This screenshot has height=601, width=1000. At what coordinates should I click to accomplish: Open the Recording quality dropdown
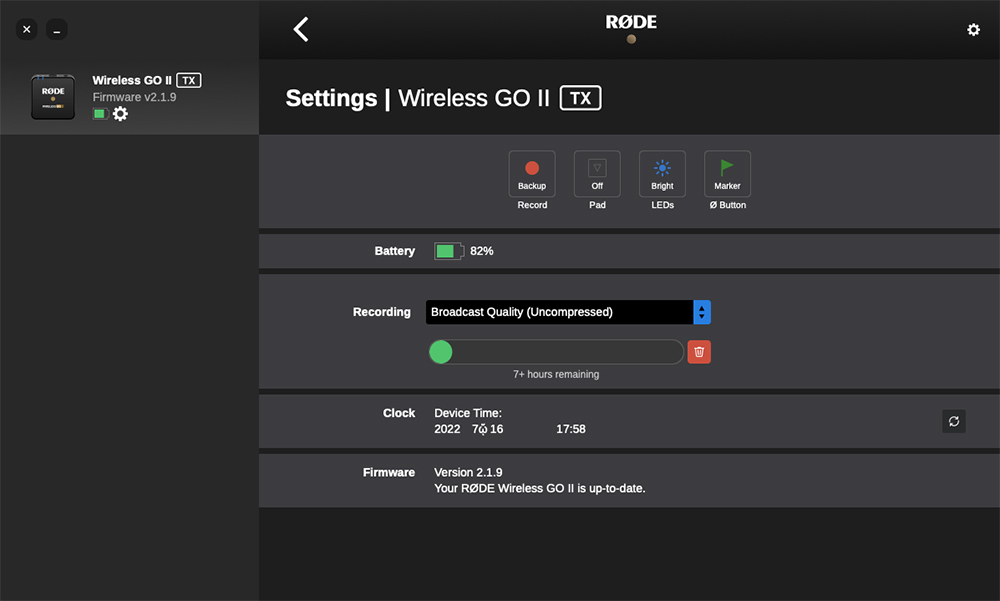568,312
